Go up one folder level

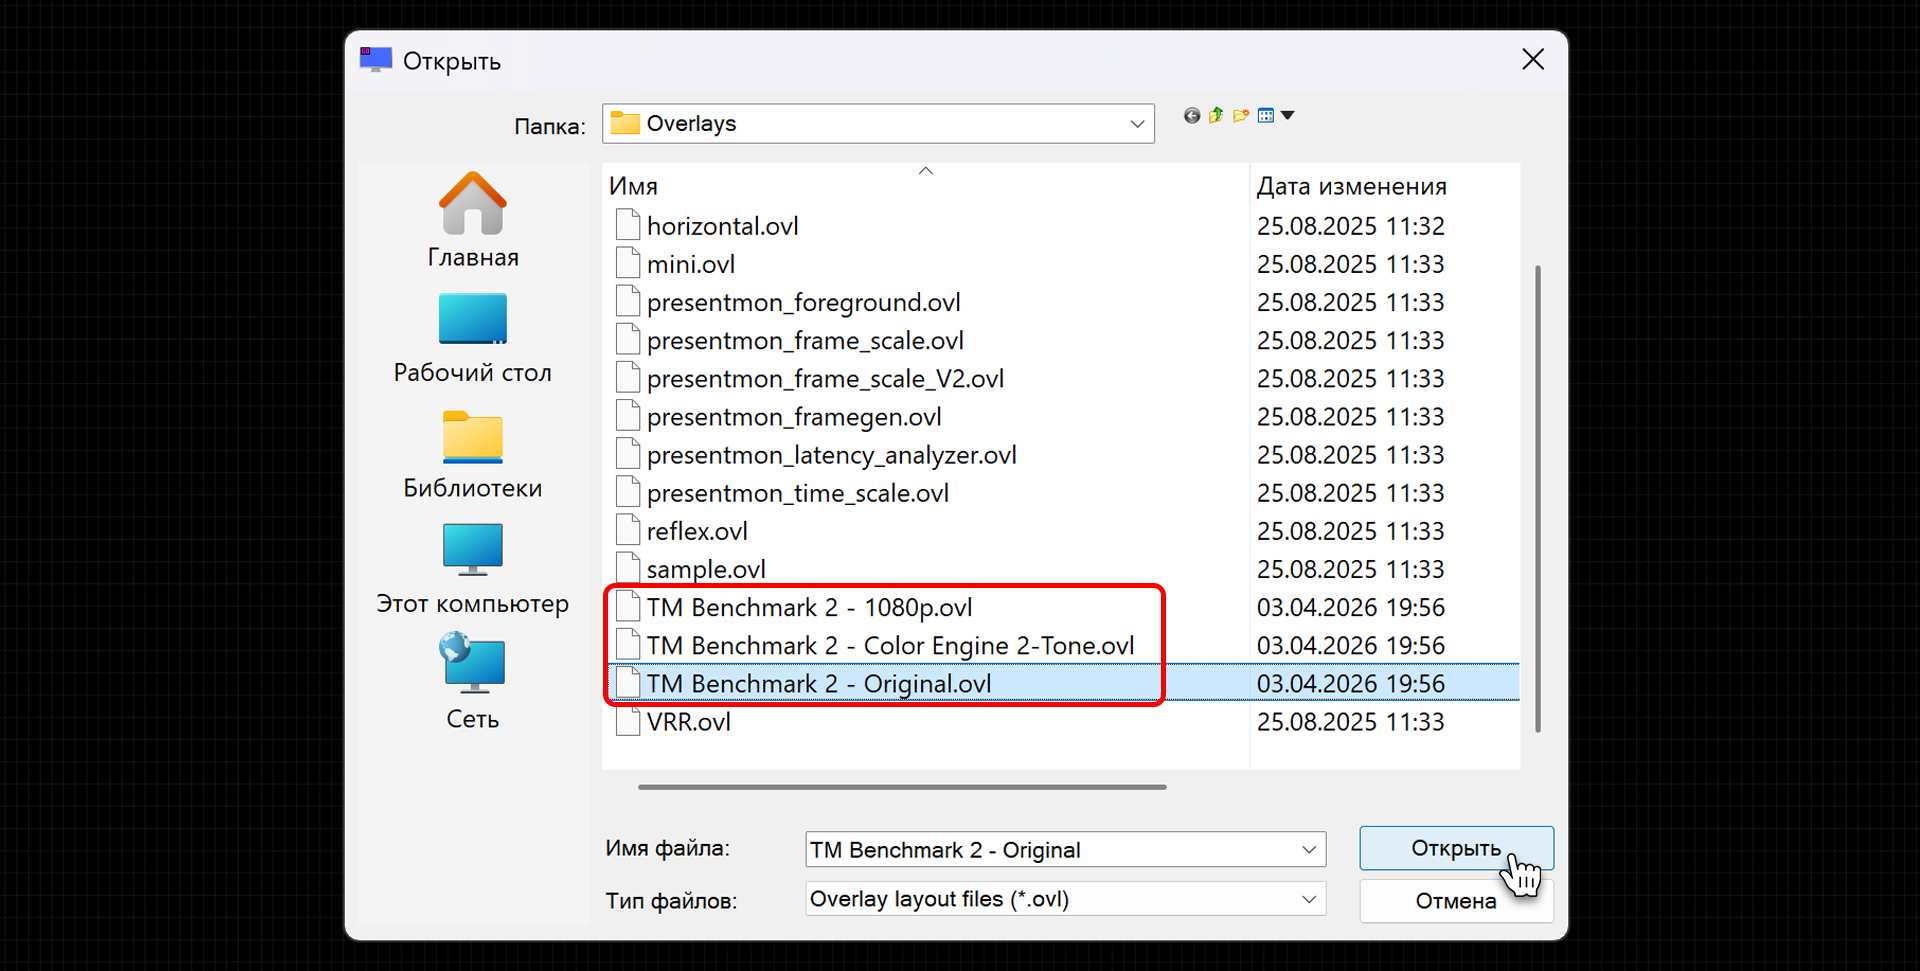click(x=1216, y=116)
